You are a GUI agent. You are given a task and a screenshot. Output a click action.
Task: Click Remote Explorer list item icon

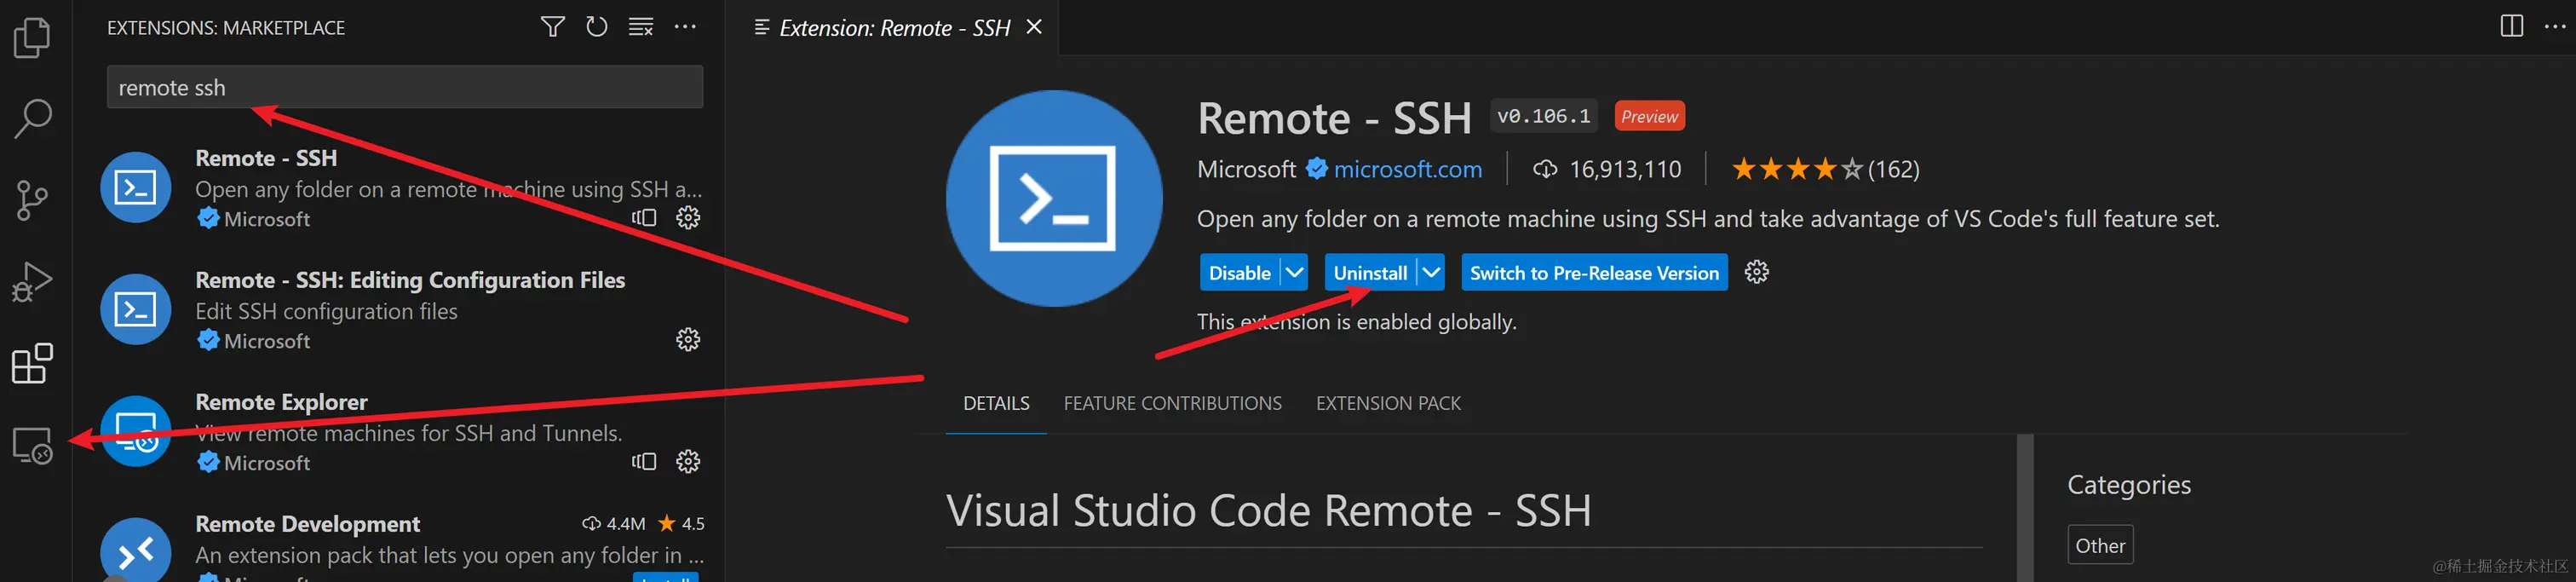pyautogui.click(x=136, y=431)
